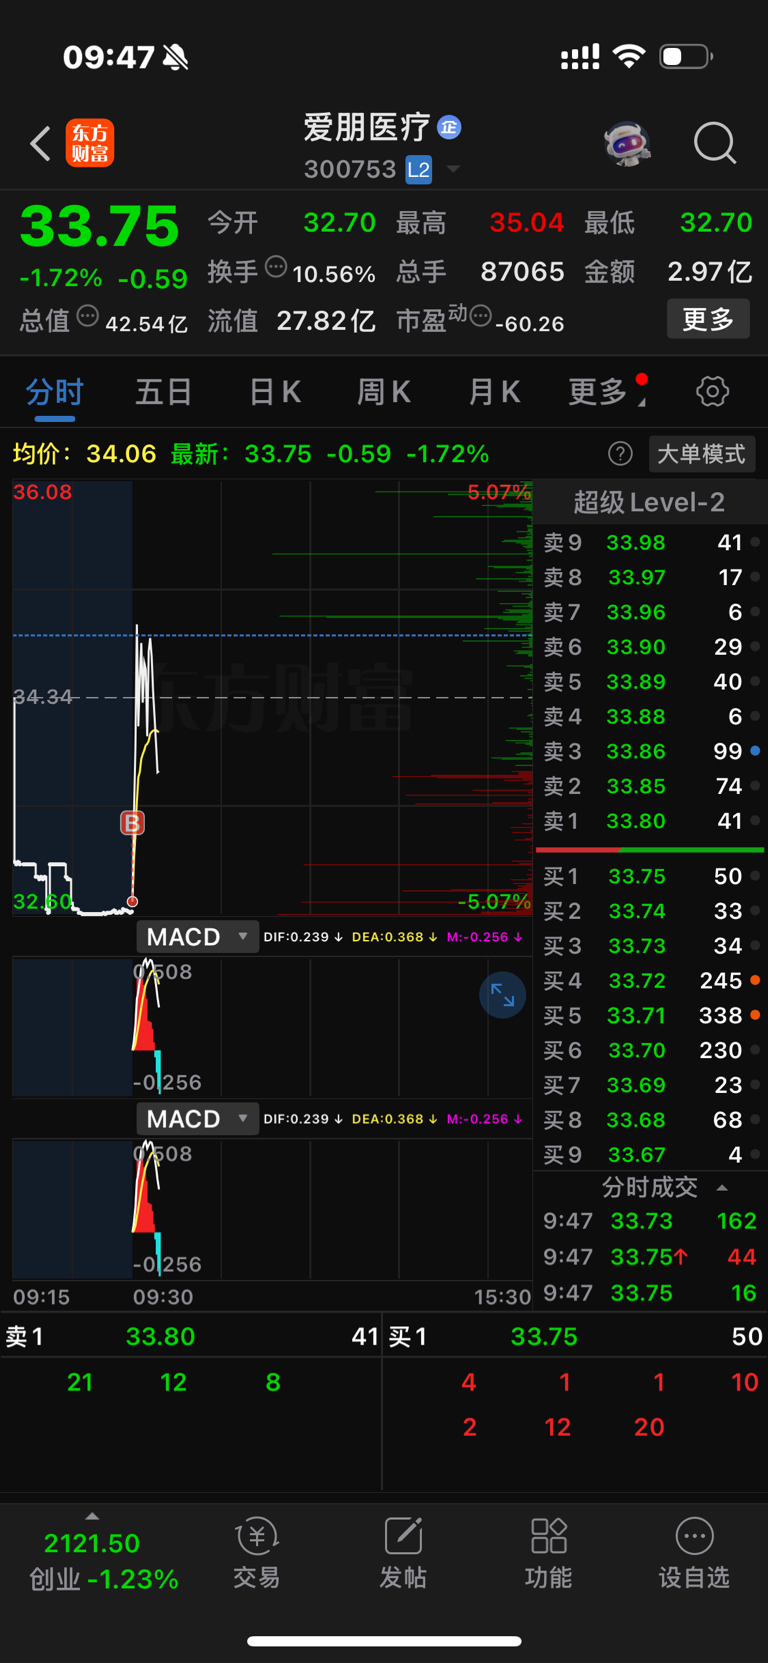The height and width of the screenshot is (1663, 768).
Task: Toggle 大单模式 button
Action: point(701,454)
